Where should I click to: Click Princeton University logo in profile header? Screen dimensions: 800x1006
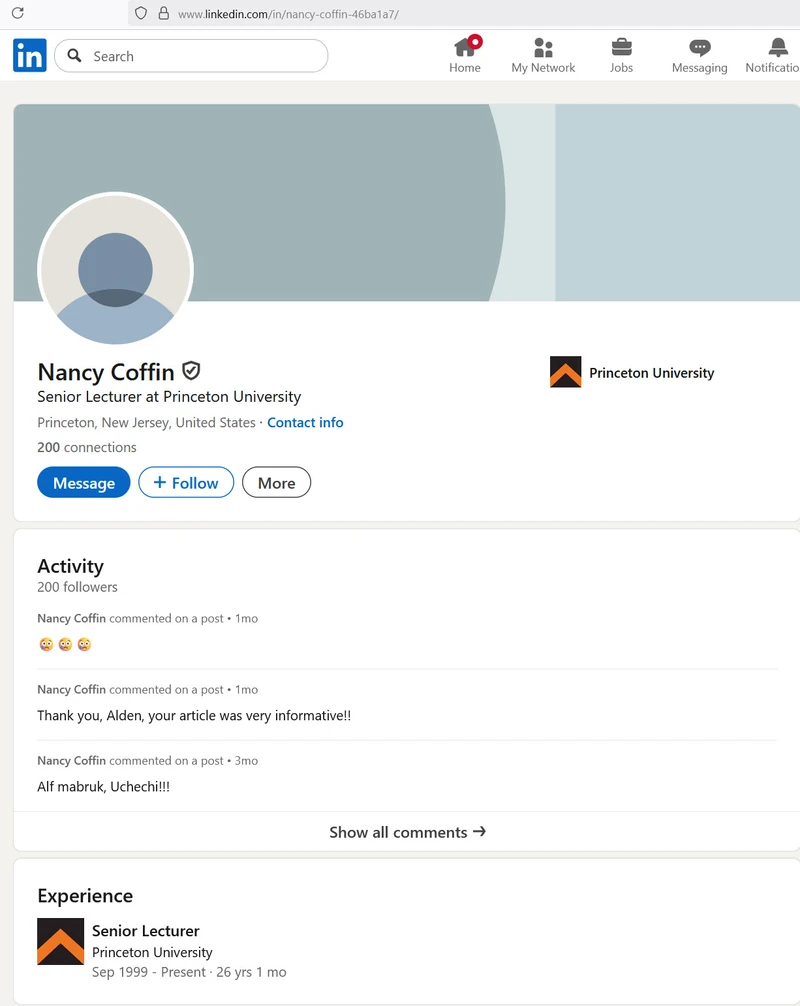pyautogui.click(x=565, y=372)
